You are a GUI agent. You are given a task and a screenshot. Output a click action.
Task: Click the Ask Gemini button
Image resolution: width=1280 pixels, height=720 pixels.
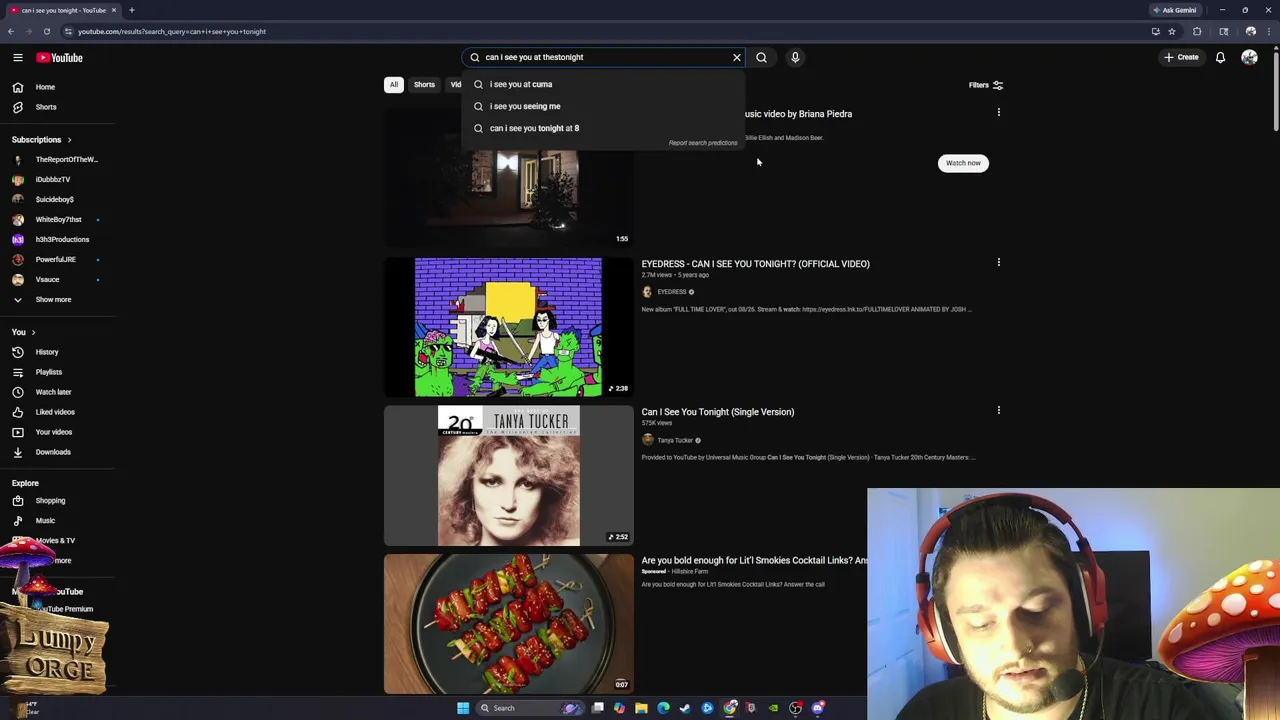click(x=1175, y=10)
